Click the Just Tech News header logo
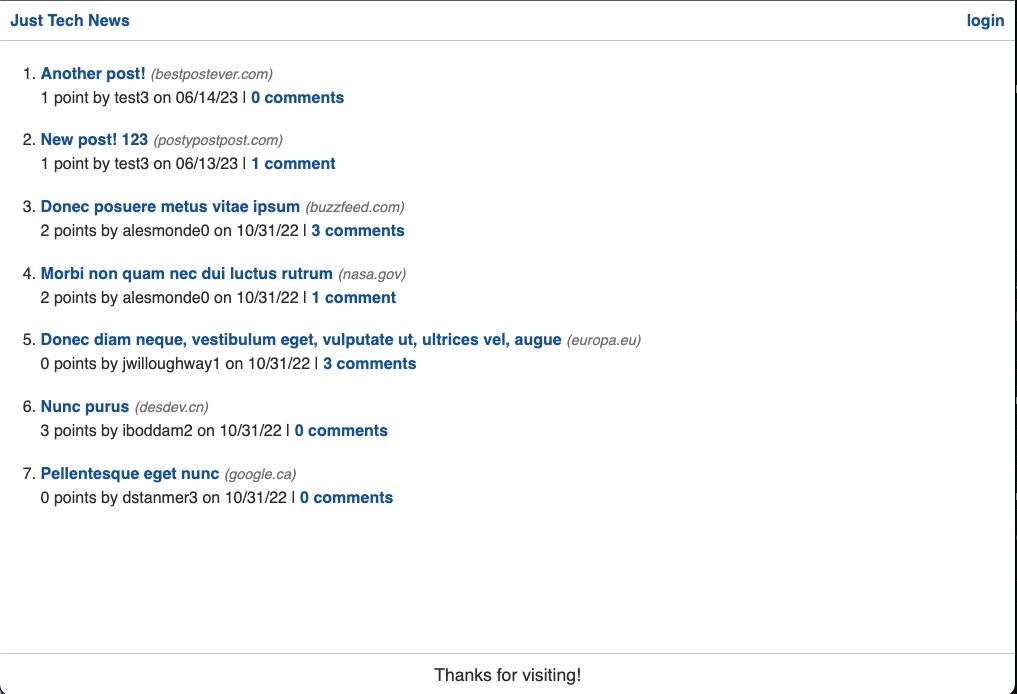Screen dimensions: 1017x694 [x=70, y=20]
